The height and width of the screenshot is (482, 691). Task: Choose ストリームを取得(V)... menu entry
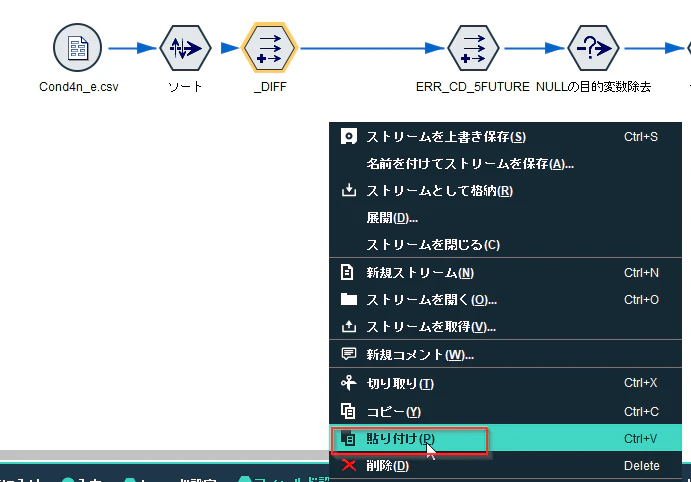pos(505,327)
